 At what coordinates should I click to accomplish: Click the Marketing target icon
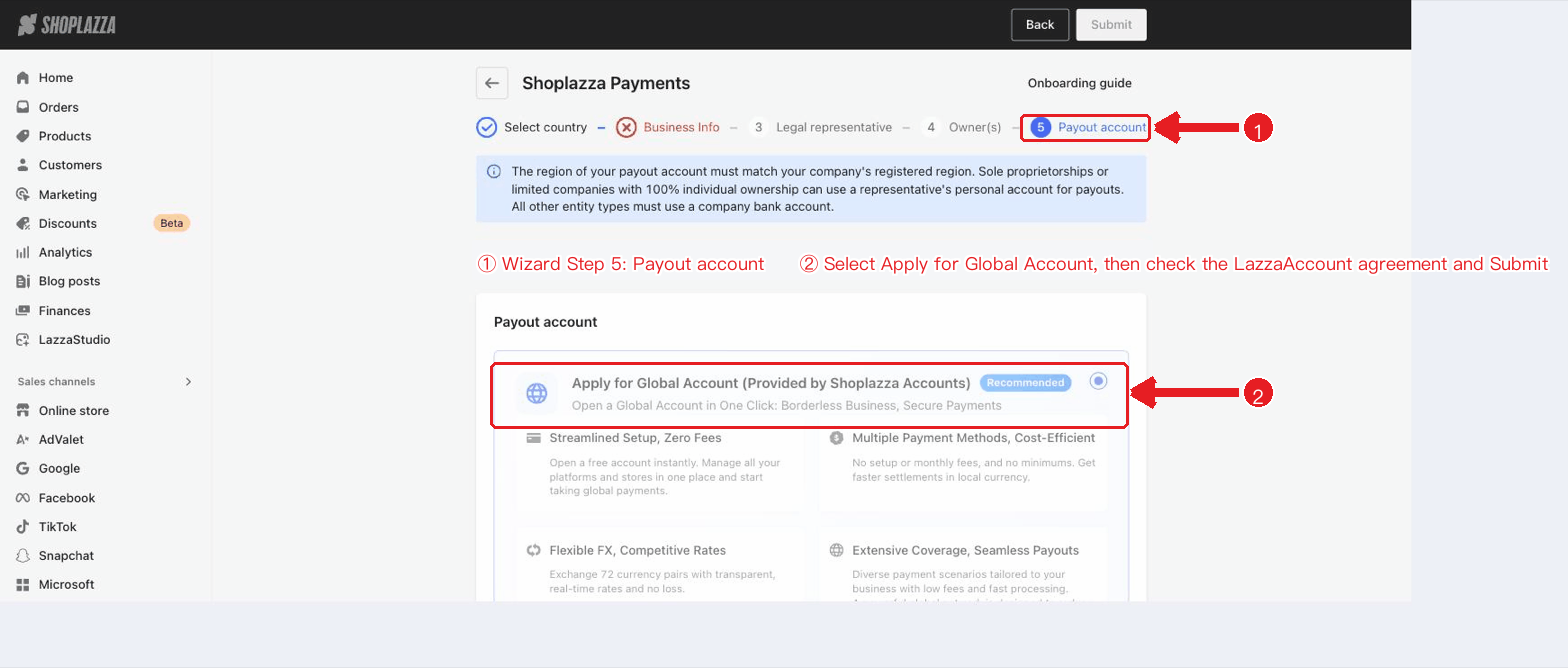tap(23, 194)
